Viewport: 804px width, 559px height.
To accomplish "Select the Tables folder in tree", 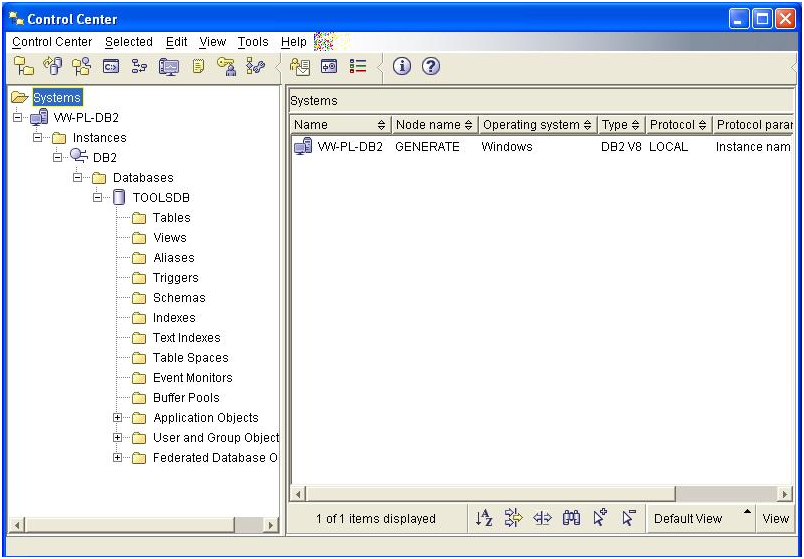I will pos(162,217).
